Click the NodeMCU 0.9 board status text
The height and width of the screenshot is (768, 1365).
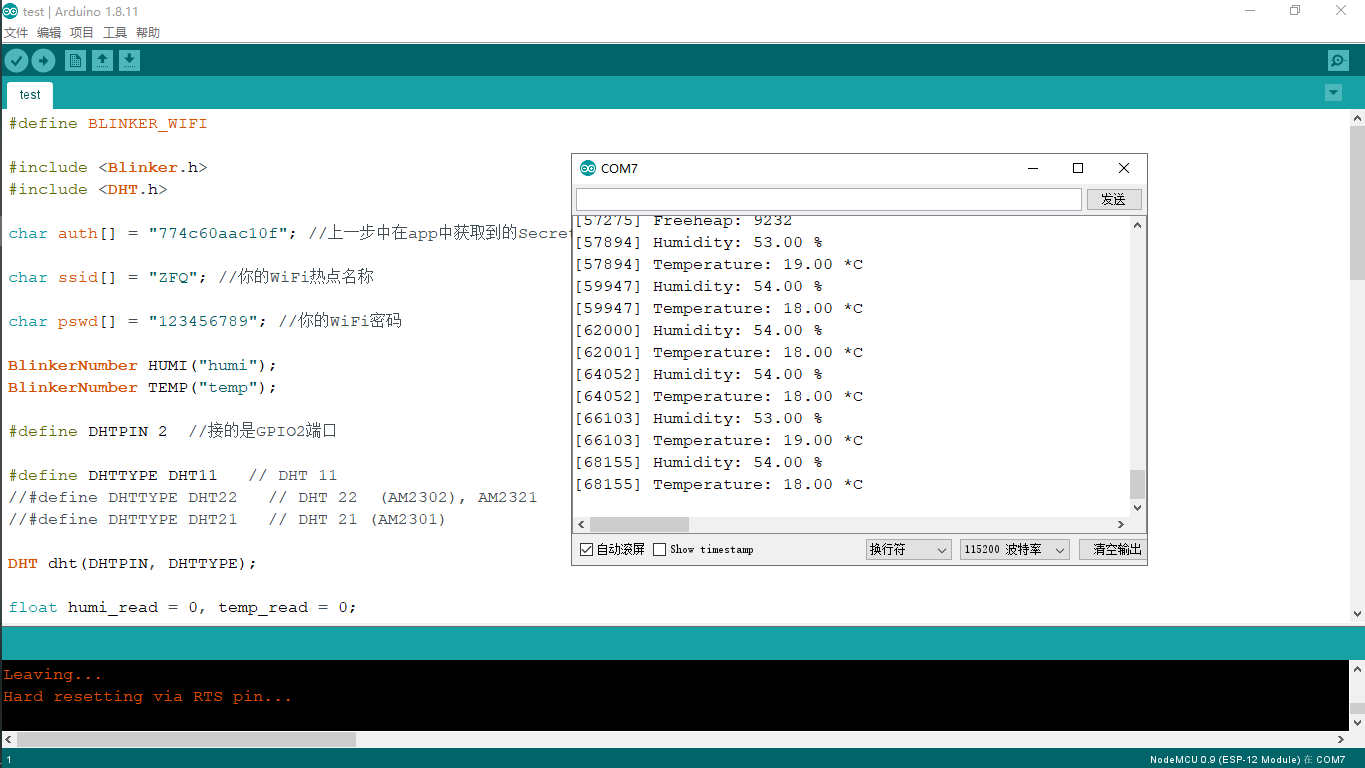tap(1247, 760)
